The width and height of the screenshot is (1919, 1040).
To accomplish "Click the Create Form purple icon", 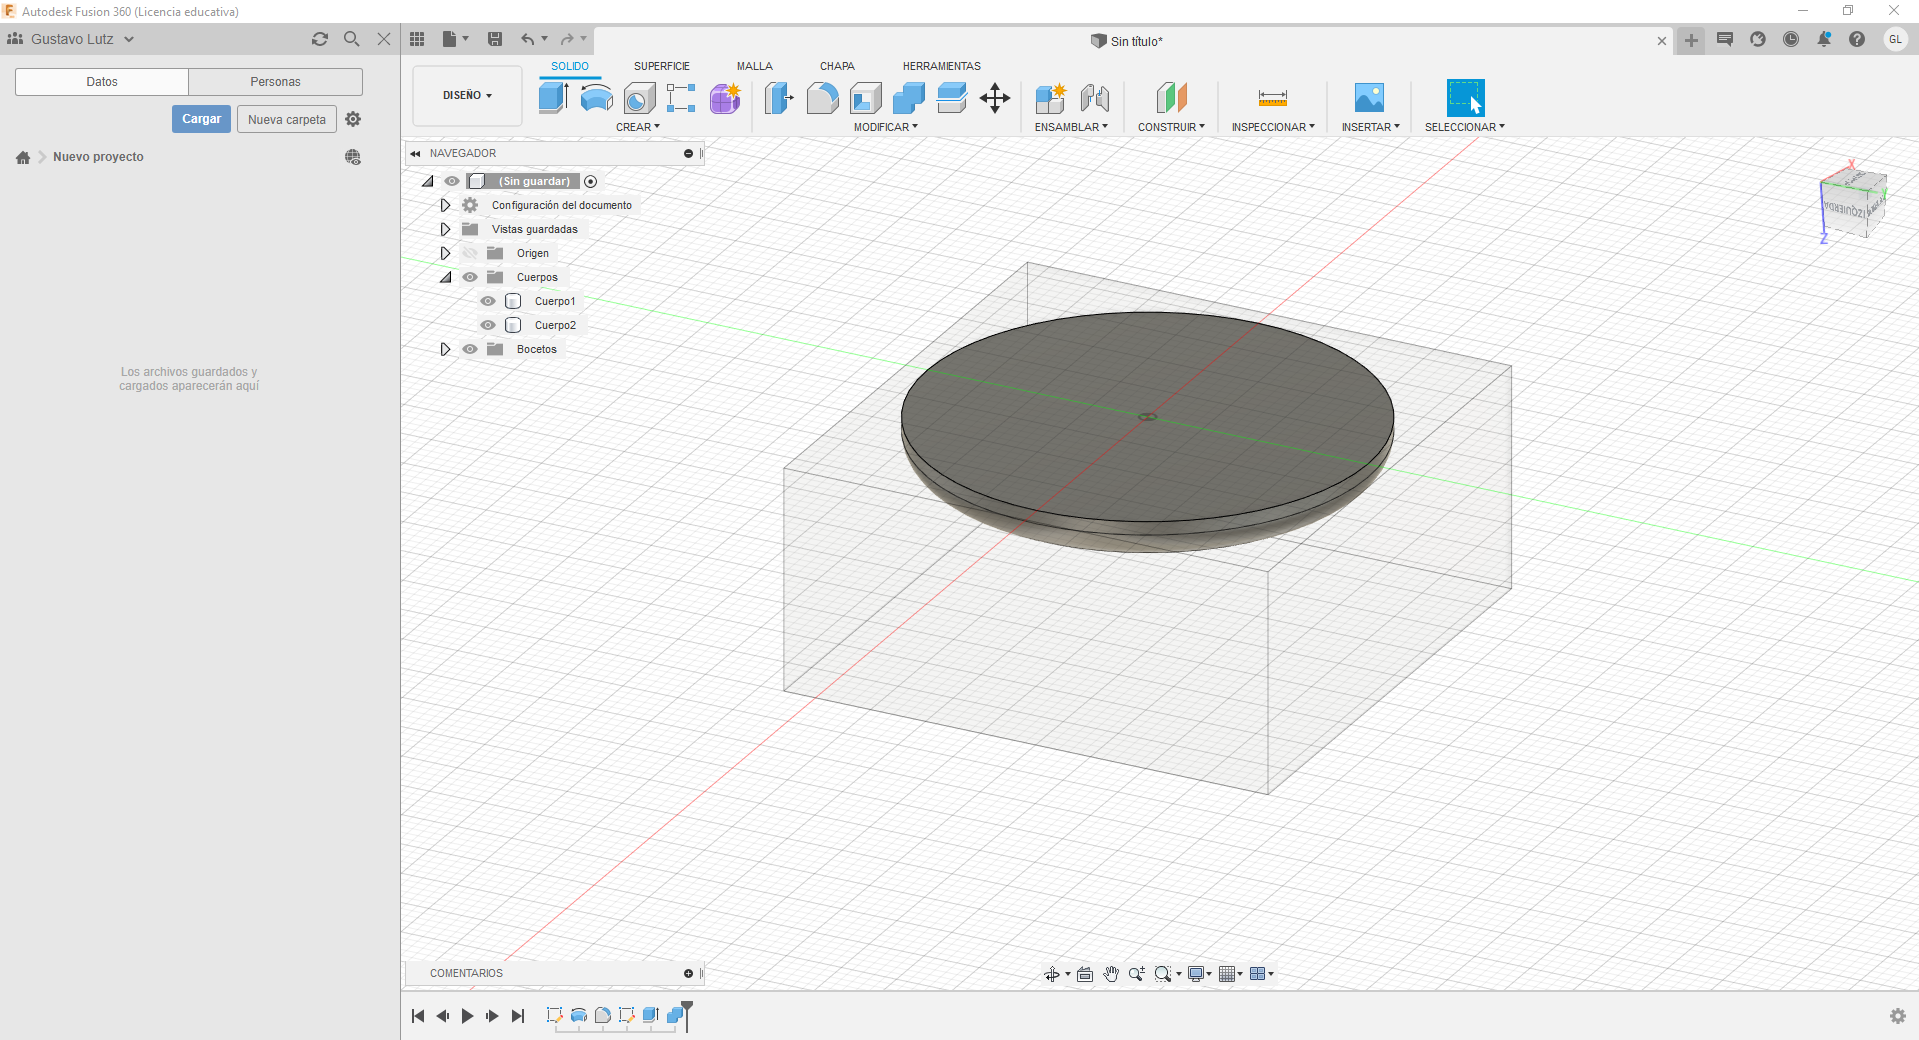I will pos(725,98).
